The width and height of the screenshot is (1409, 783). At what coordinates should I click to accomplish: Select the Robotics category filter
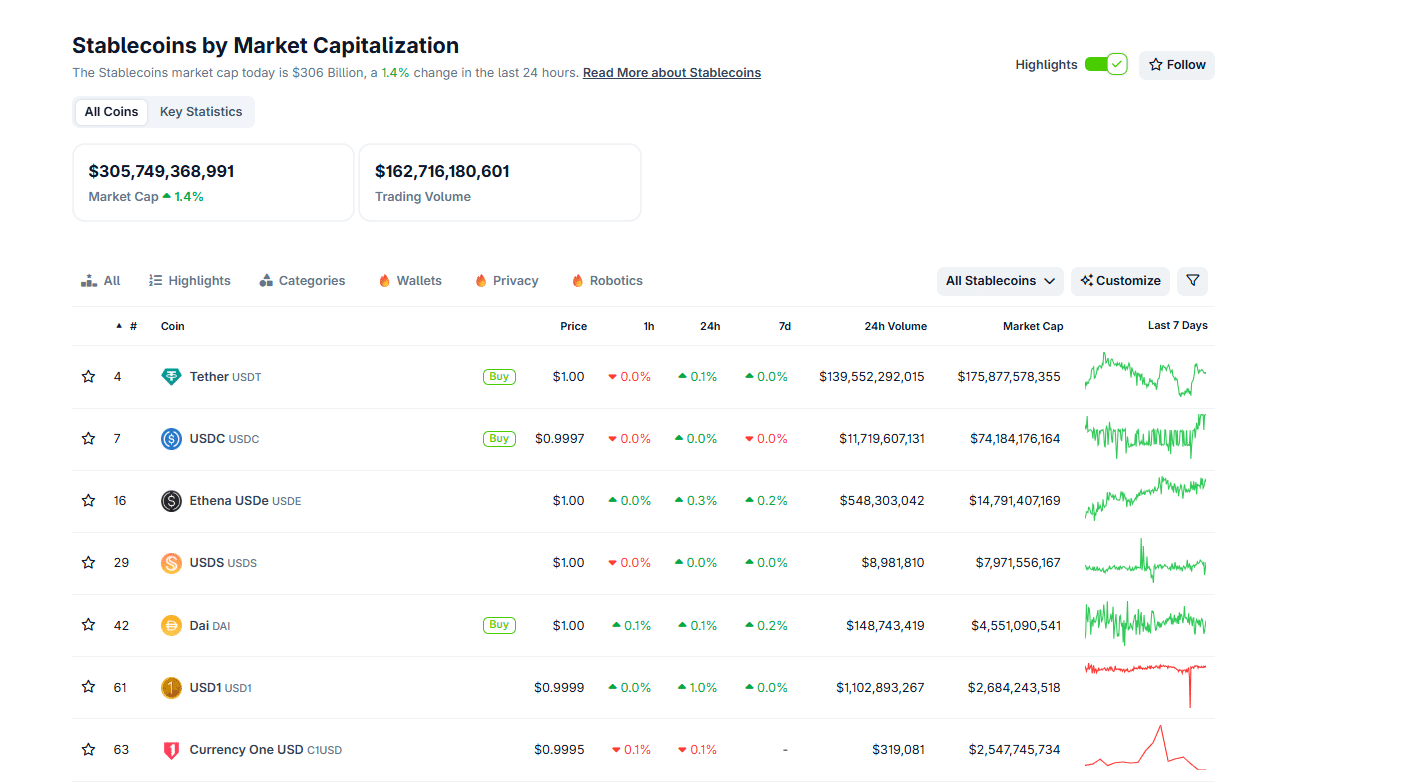[x=607, y=280]
